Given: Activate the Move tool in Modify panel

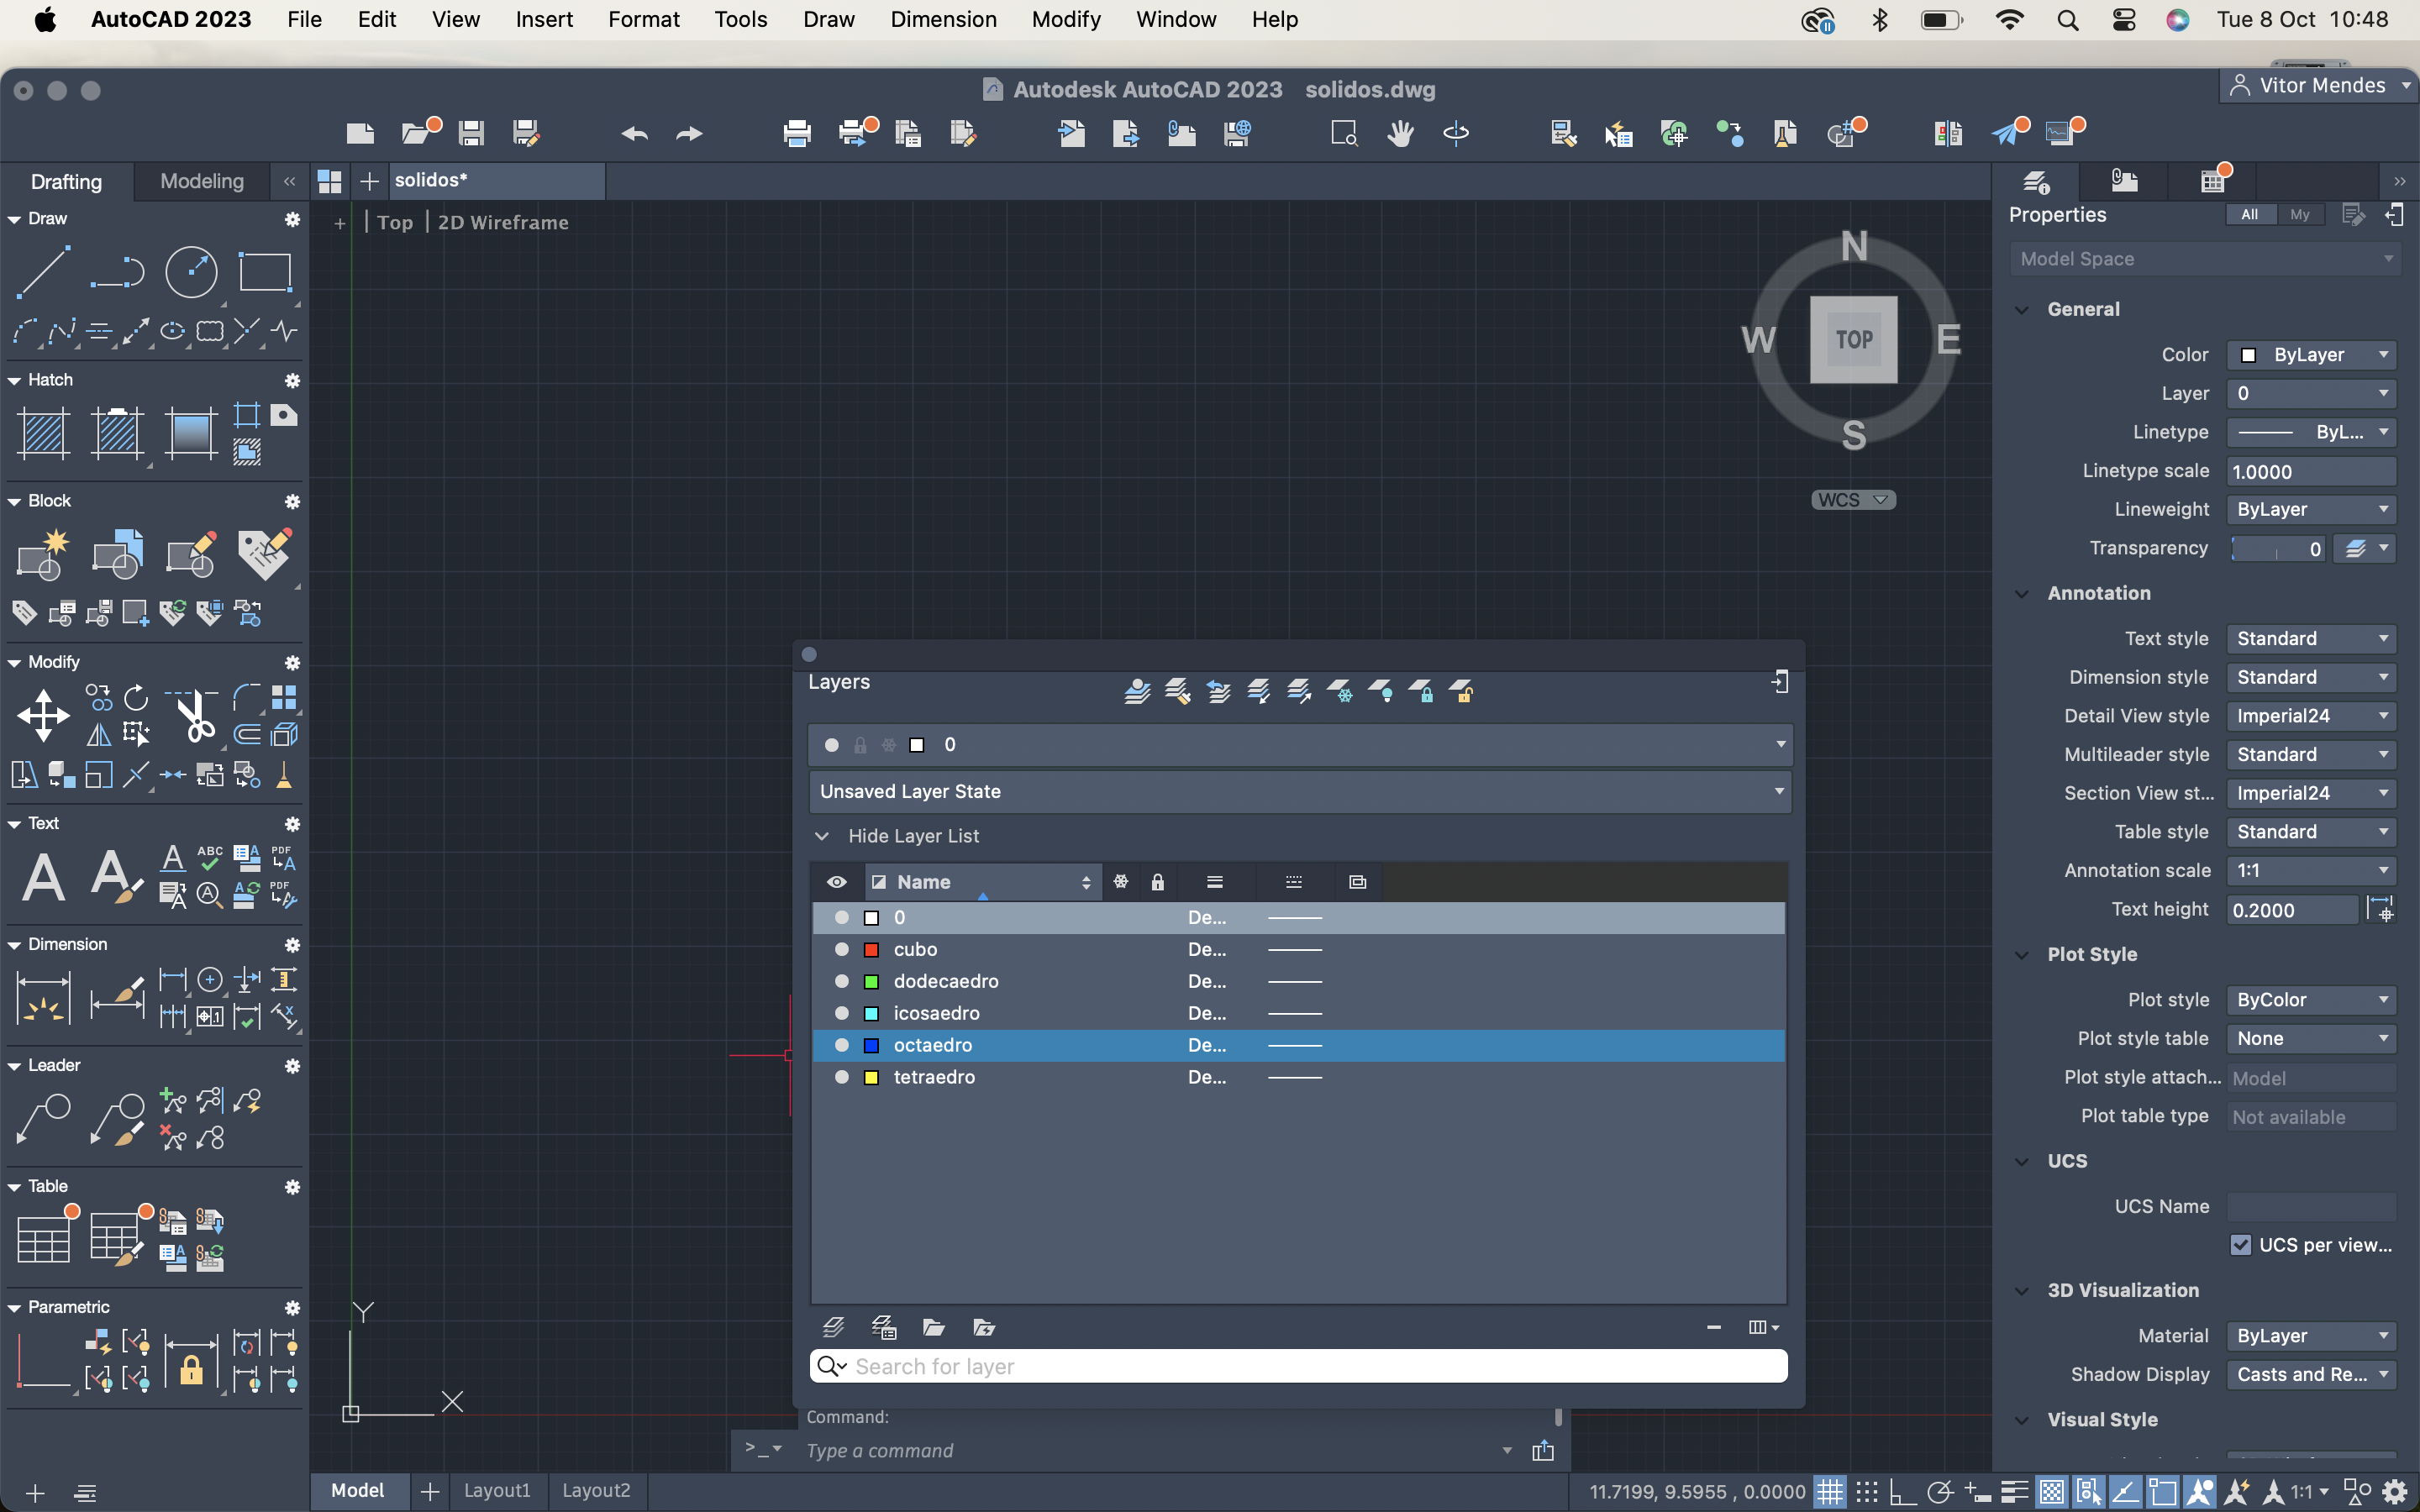Looking at the screenshot, I should coord(43,715).
